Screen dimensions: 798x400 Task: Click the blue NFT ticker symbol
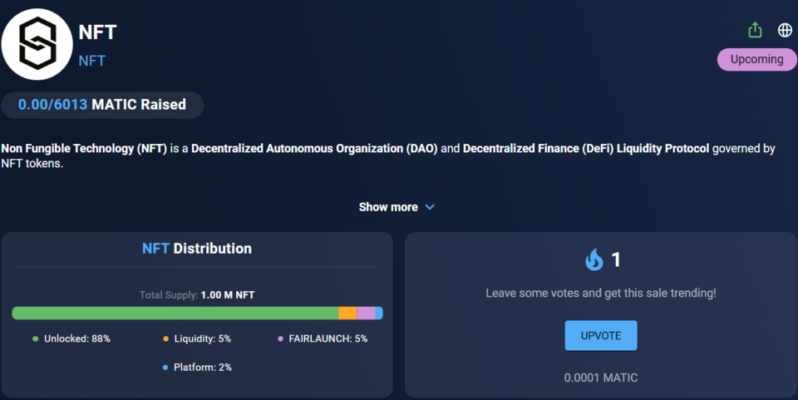tap(92, 60)
